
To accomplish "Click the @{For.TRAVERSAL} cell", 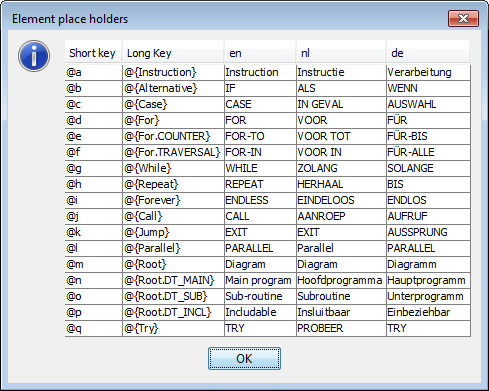I will click(173, 152).
